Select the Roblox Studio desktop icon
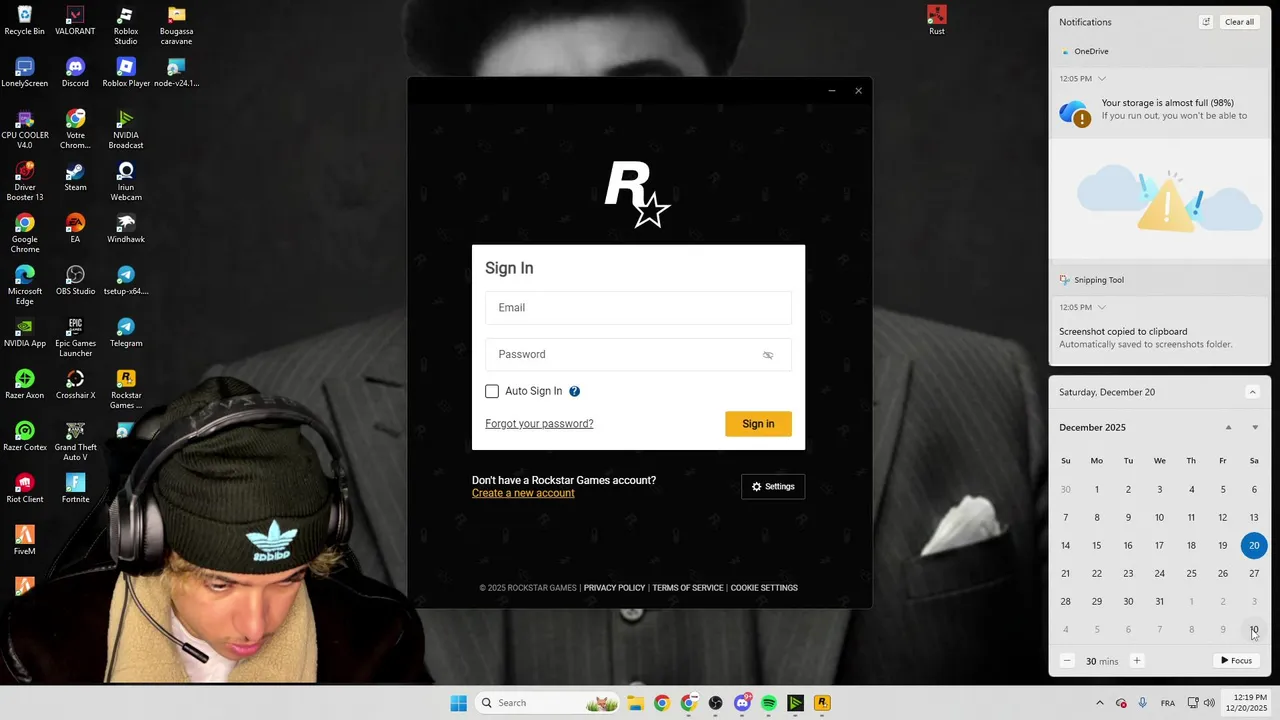 click(x=126, y=25)
